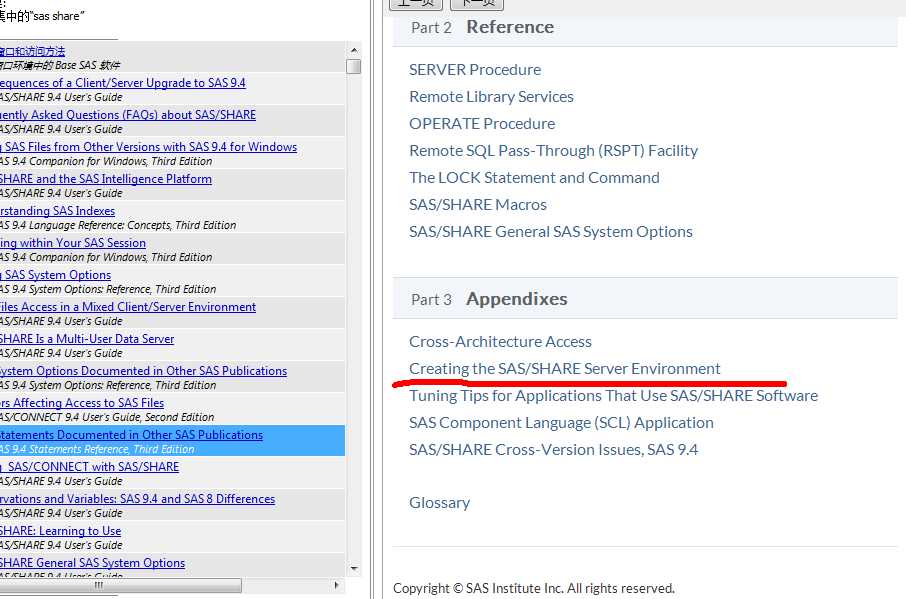
Task: Open 'System Options Documented in Other SAS Publications'
Action: pos(143,371)
